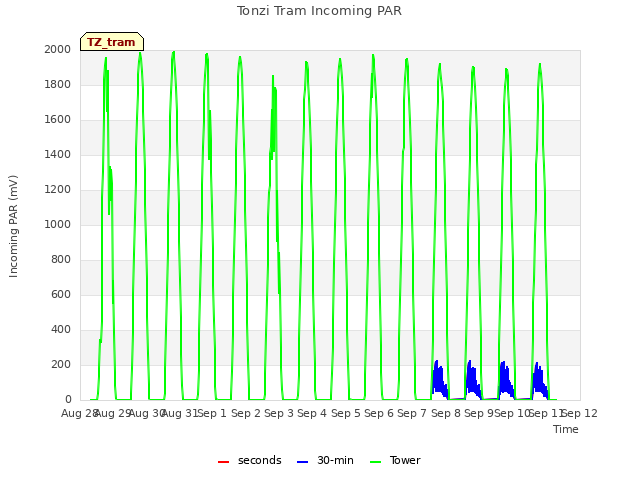This screenshot has height=480, width=640.
Task: Click the Sep 2 x-axis label
Action: [x=246, y=413]
